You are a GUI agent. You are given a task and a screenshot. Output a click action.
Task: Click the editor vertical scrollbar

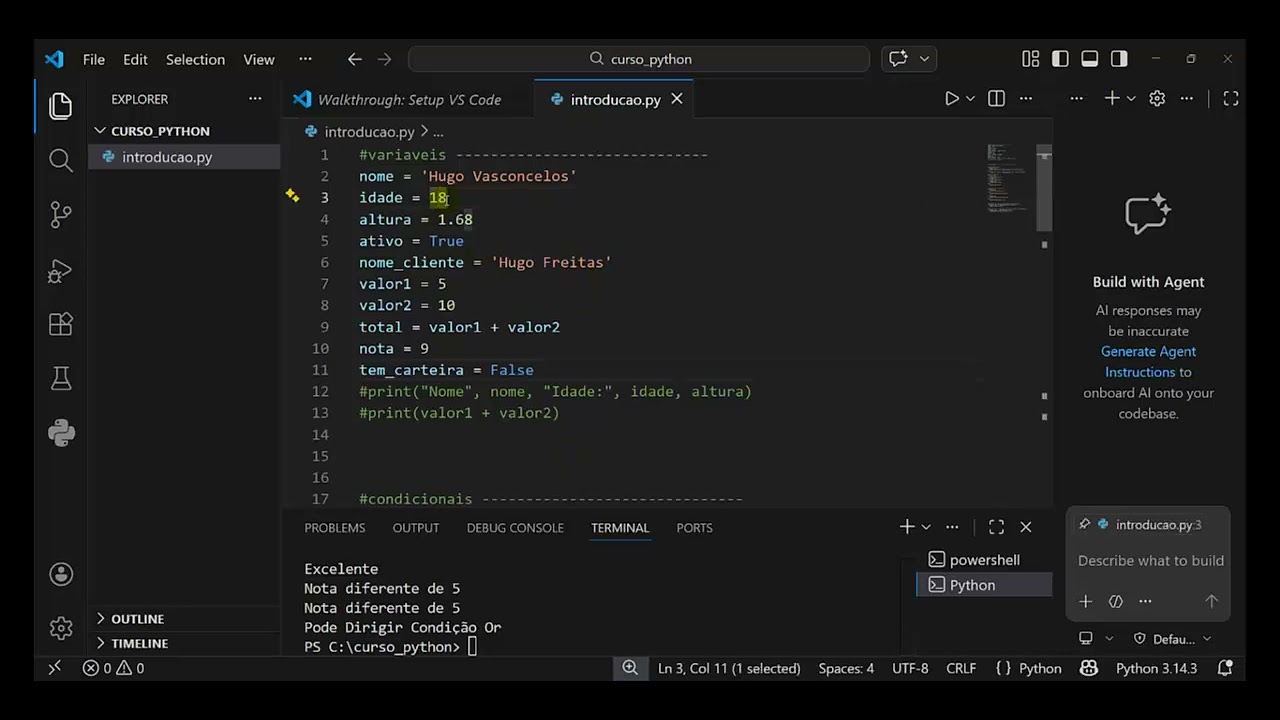point(1044,189)
